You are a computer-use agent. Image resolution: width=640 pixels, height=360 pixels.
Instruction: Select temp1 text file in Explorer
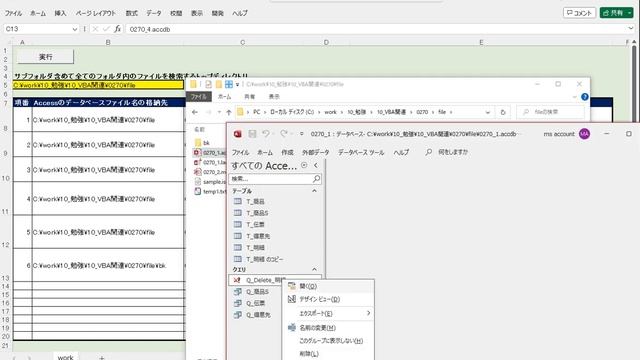210,191
